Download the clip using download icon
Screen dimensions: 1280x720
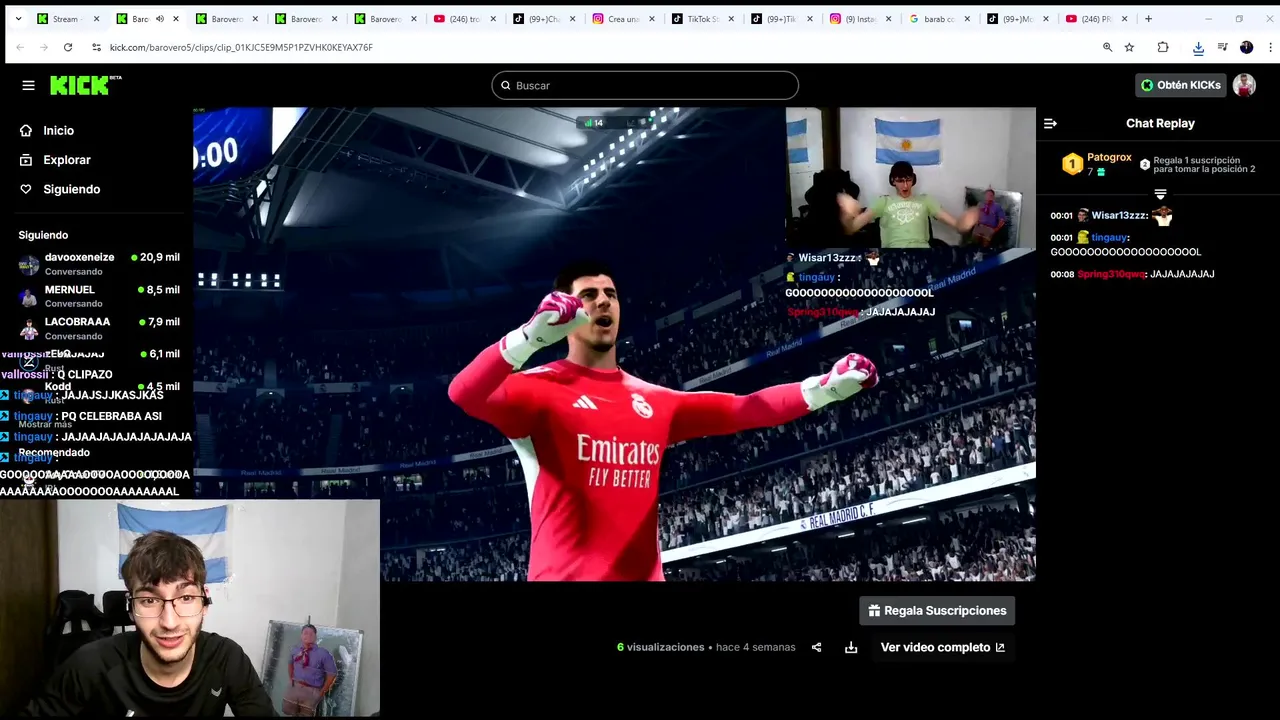click(x=851, y=647)
